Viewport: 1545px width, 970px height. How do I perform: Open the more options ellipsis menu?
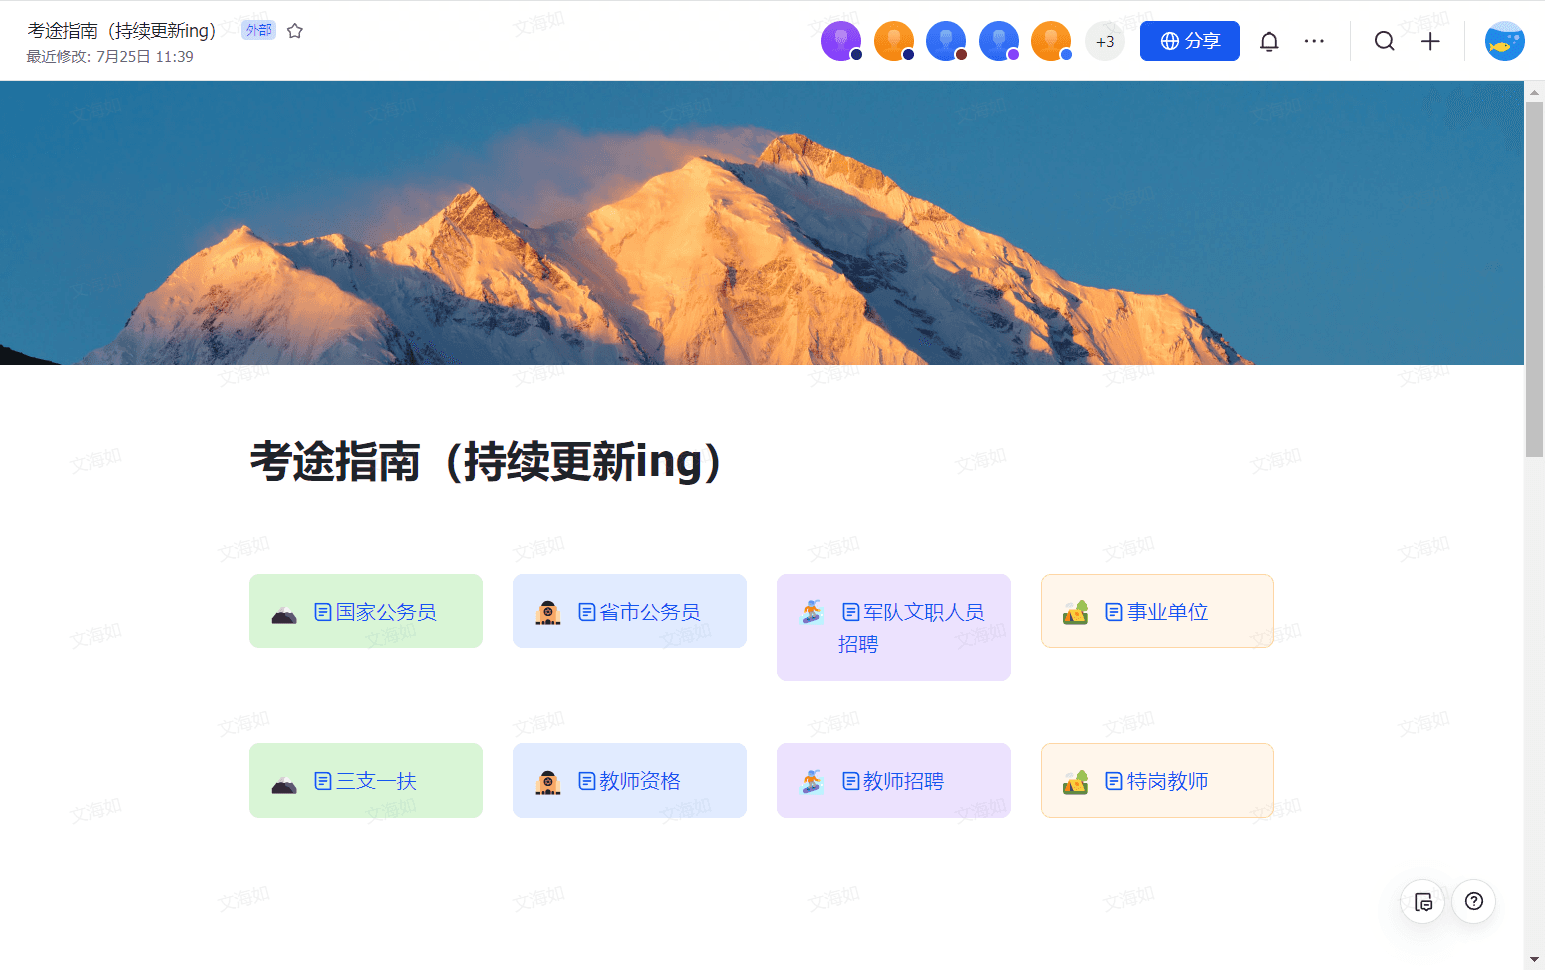tap(1314, 41)
